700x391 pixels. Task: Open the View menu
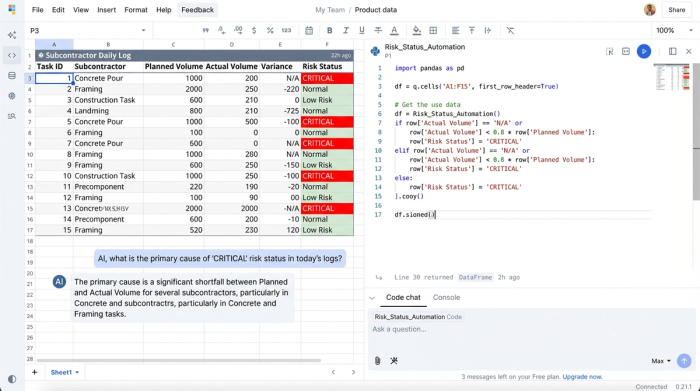81,10
